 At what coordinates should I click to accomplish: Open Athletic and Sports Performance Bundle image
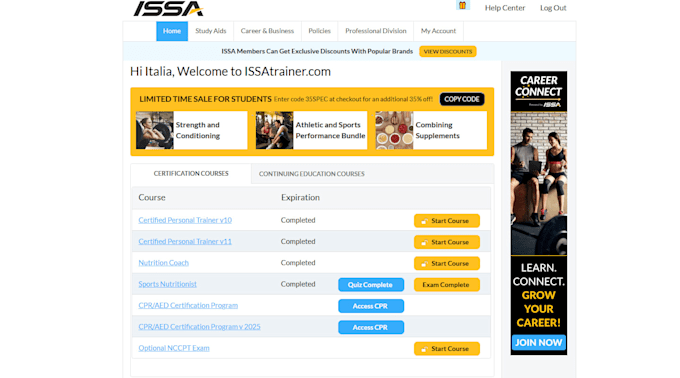click(274, 130)
